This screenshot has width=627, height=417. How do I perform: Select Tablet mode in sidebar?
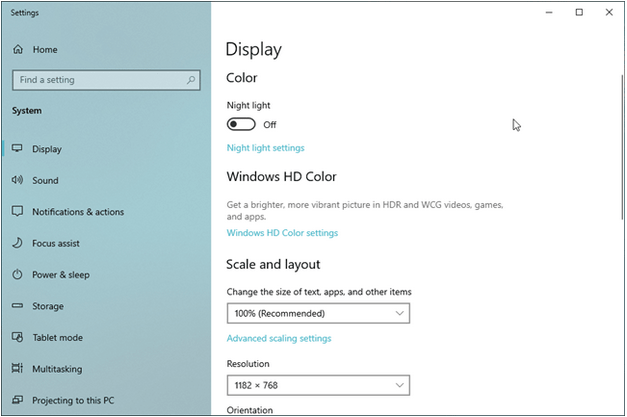coord(58,337)
